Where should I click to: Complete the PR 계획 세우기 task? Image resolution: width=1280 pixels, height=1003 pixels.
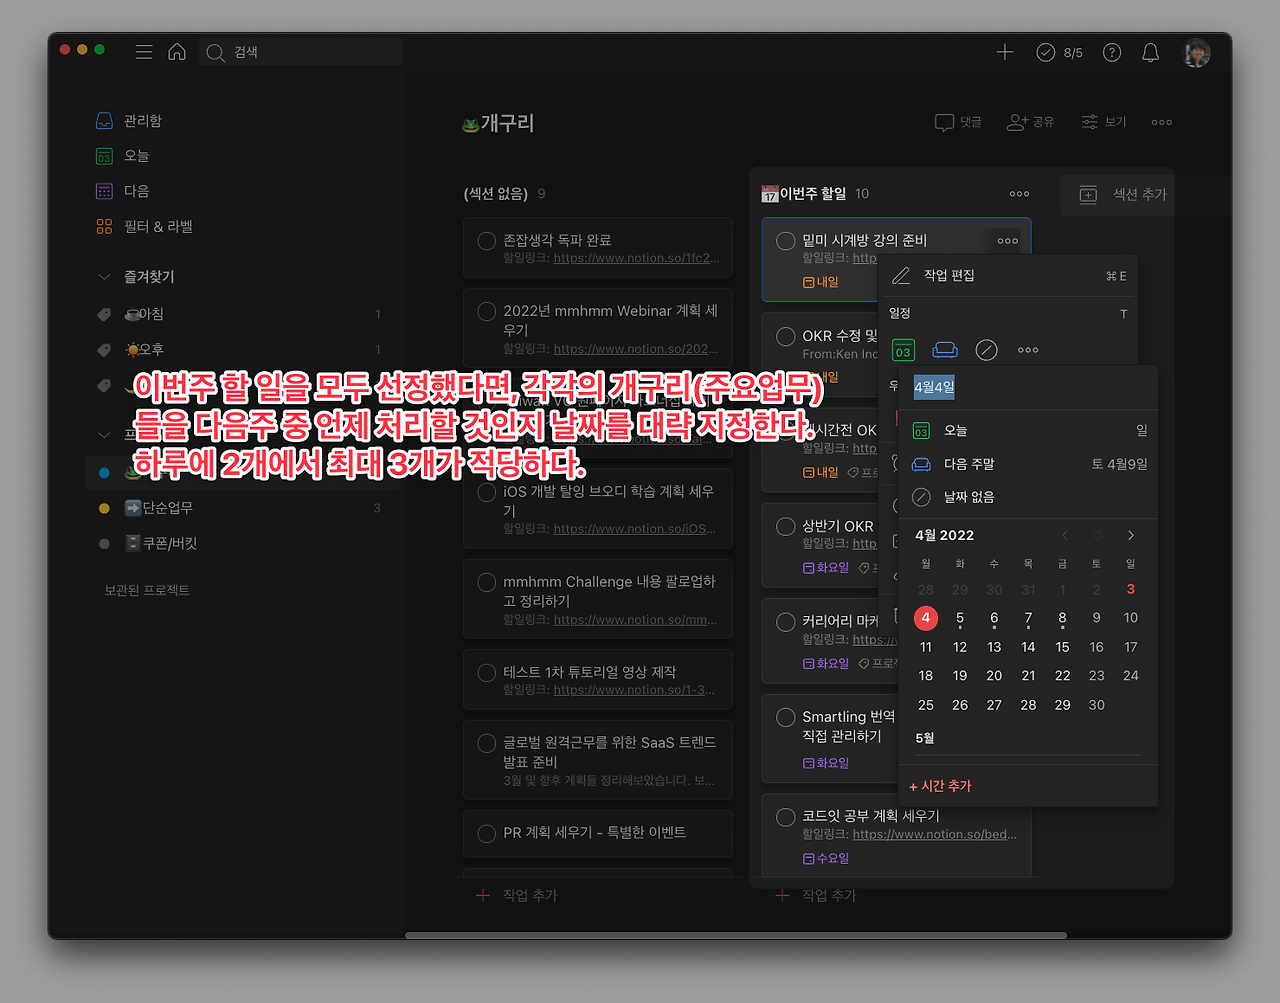coord(487,833)
